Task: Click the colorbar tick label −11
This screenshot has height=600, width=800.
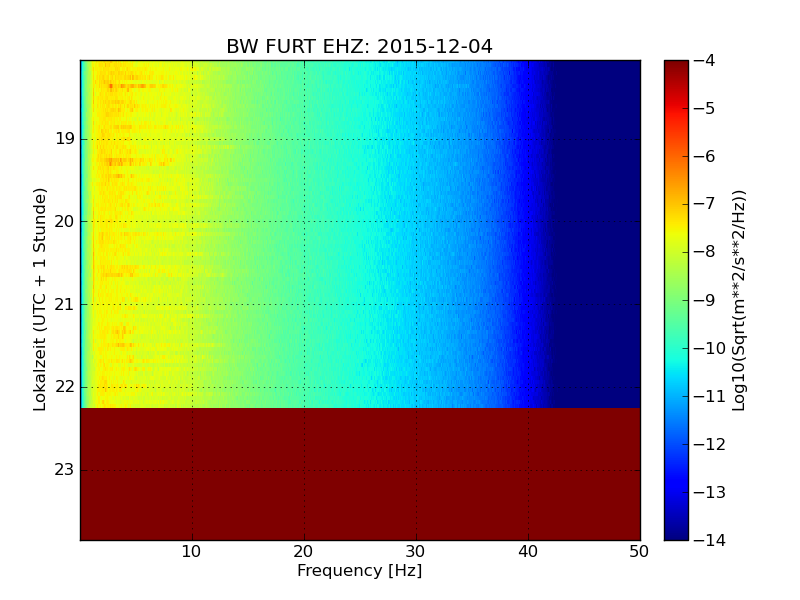Action: (x=710, y=396)
